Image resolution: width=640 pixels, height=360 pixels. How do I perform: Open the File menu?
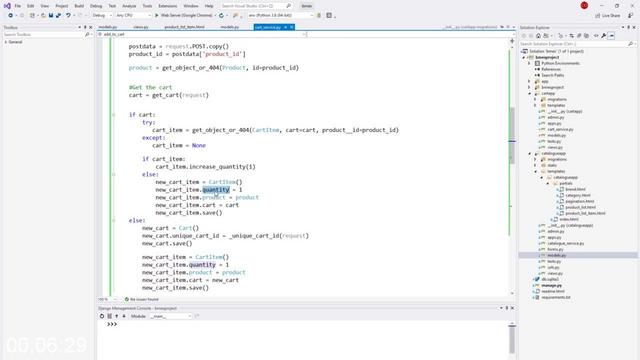(18, 6)
